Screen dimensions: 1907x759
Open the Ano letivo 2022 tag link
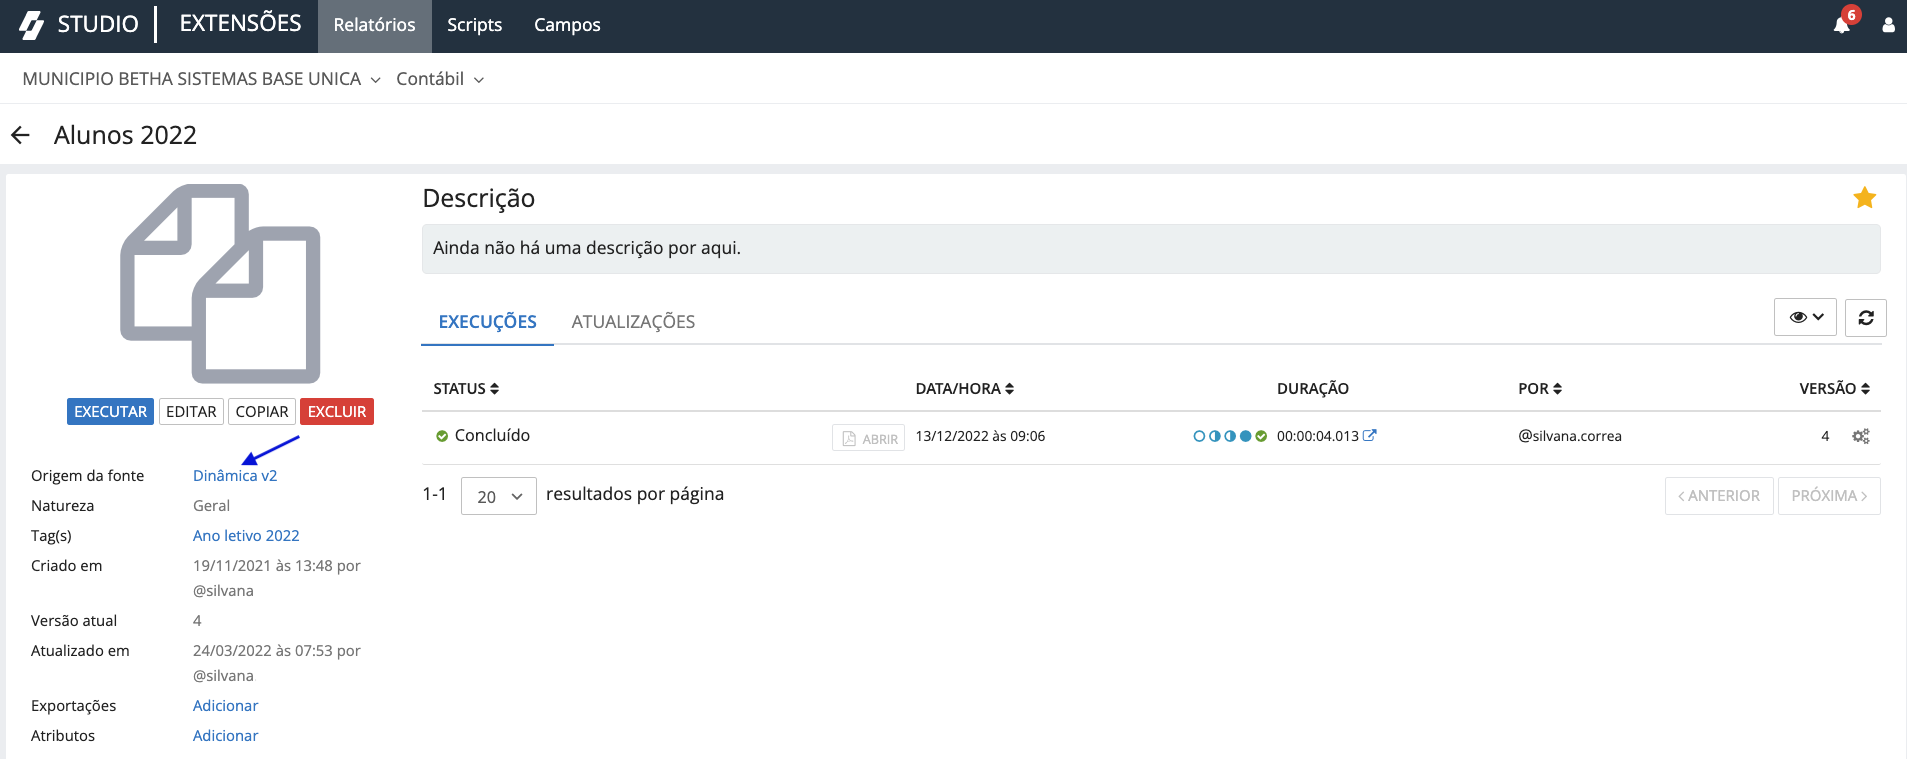coord(246,536)
